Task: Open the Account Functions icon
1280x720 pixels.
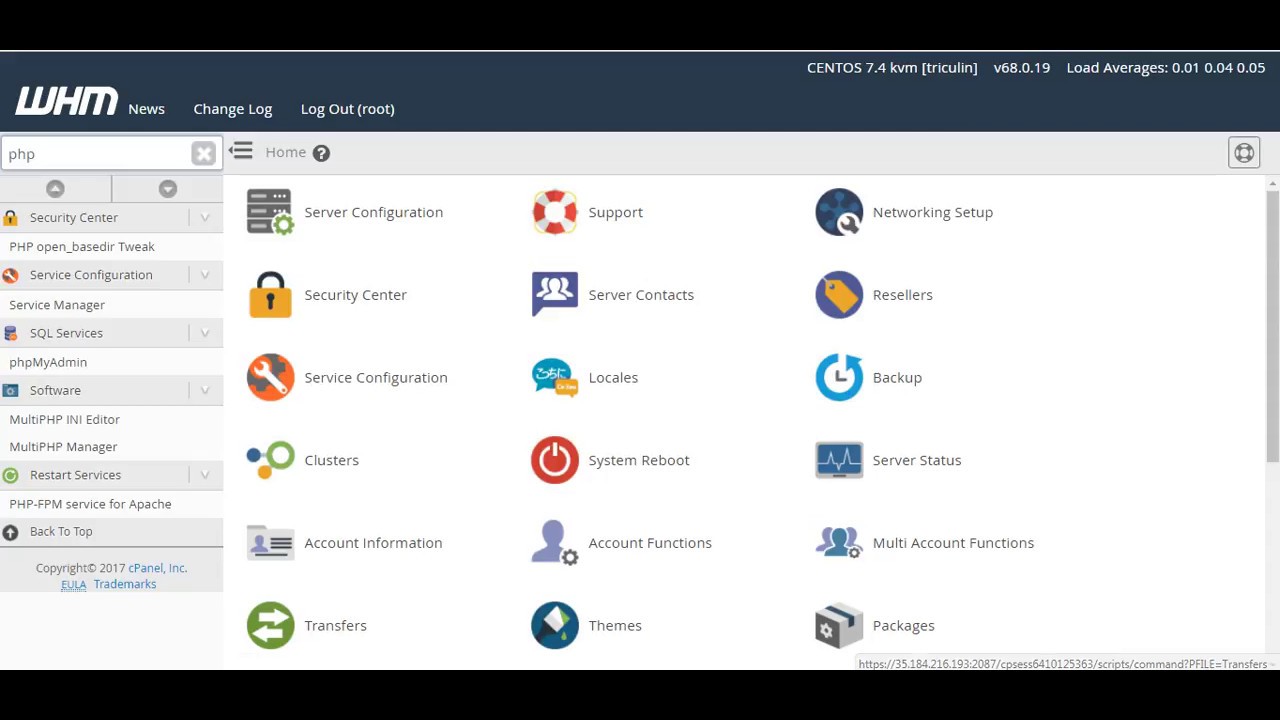Action: pyautogui.click(x=555, y=543)
